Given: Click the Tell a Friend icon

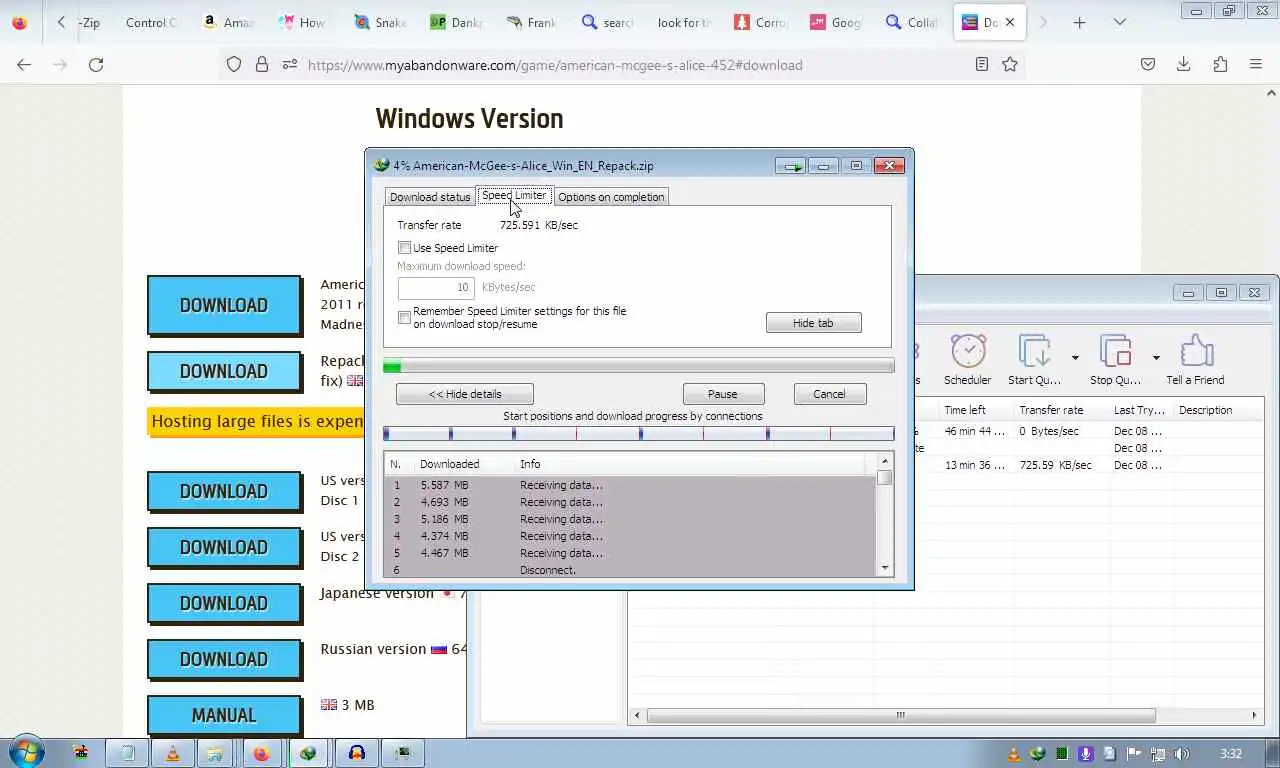Looking at the screenshot, I should (x=1195, y=359).
